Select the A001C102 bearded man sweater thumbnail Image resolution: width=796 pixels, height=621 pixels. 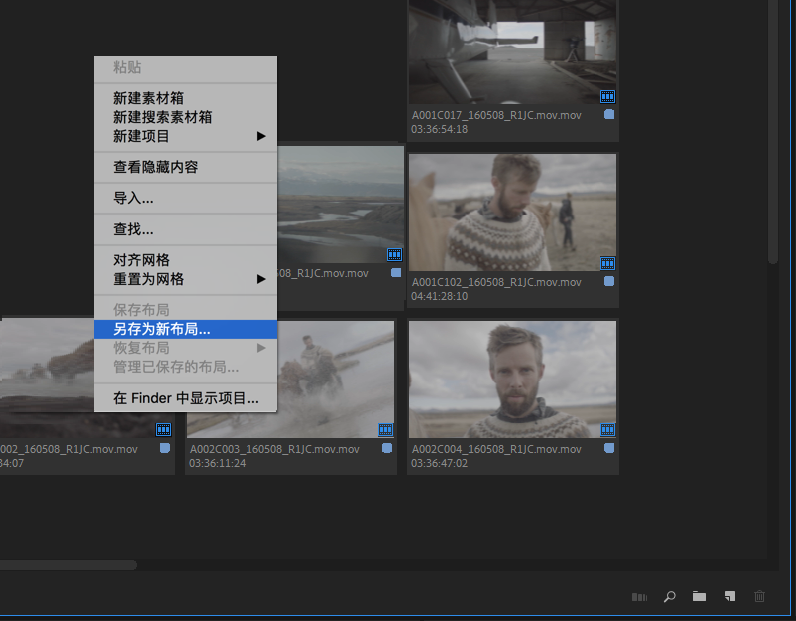click(512, 212)
